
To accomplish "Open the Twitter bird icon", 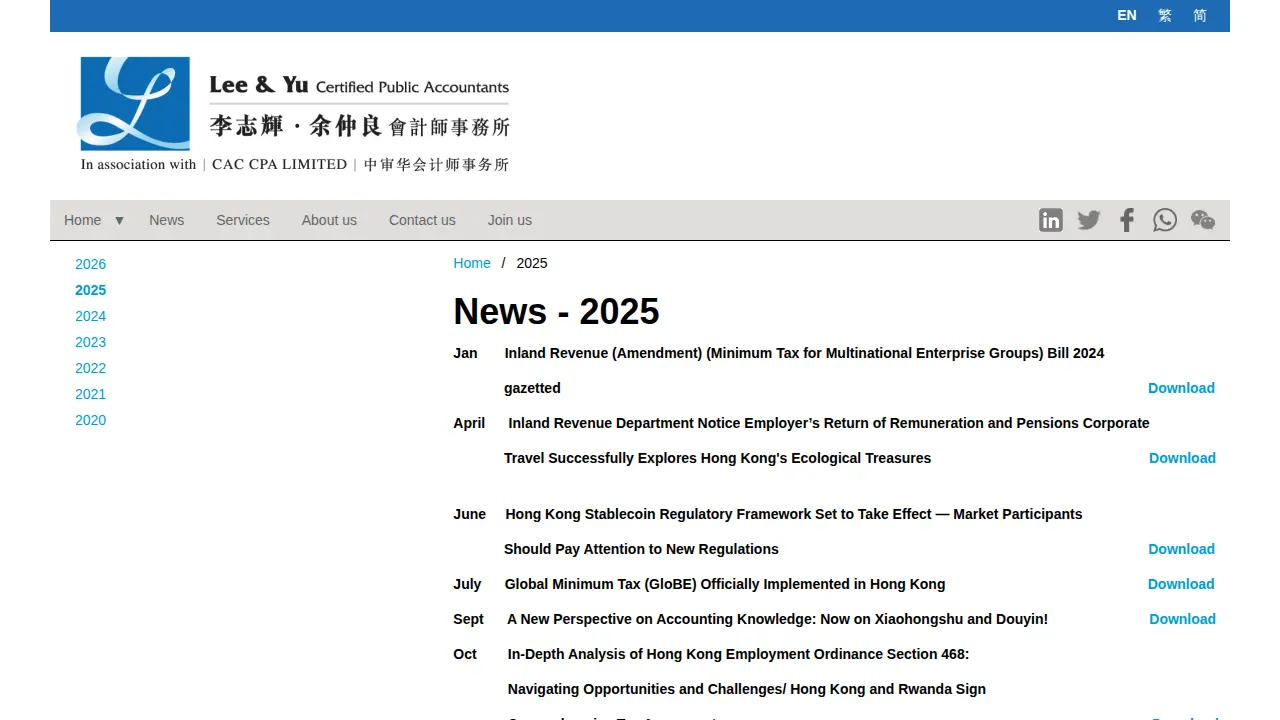I will [1089, 220].
